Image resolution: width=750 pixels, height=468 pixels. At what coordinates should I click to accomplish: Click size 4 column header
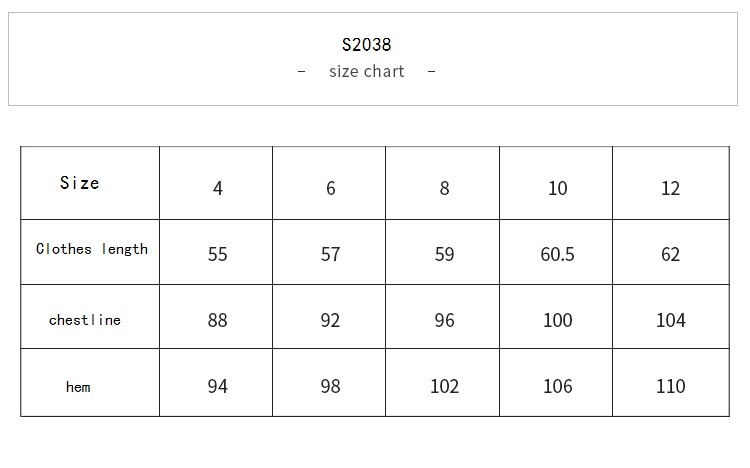(x=218, y=188)
